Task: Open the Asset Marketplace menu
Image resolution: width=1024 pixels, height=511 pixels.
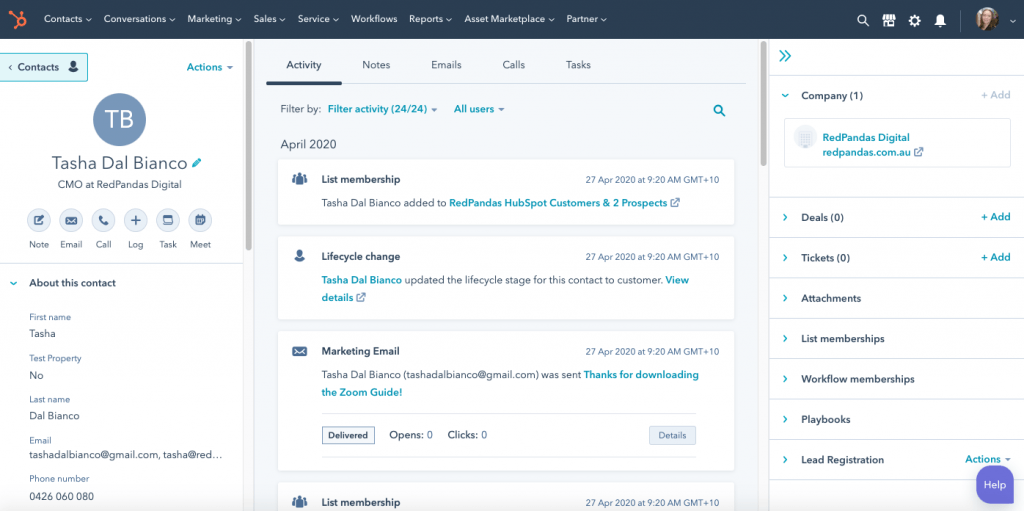Action: (509, 19)
